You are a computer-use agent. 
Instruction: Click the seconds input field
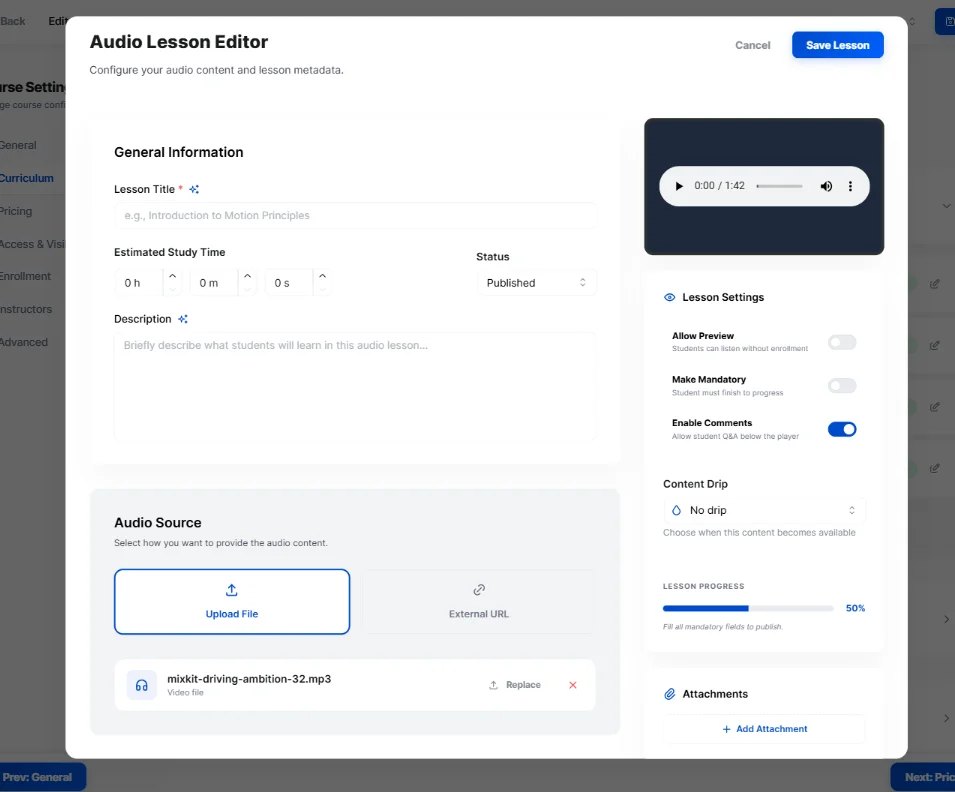pos(289,283)
